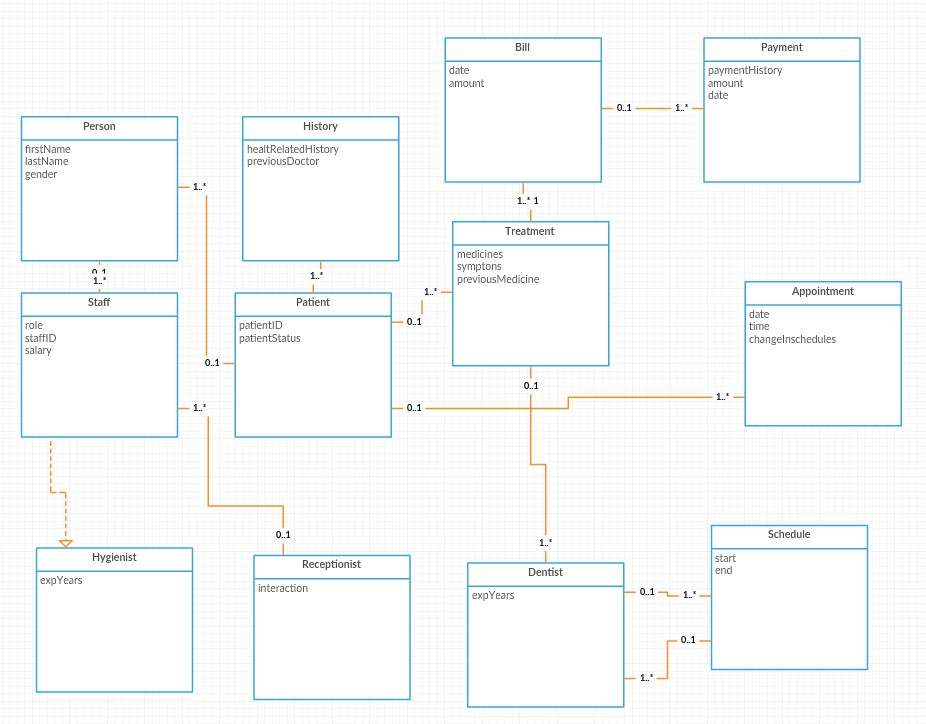Click the salary attribute in Staff
Image resolution: width=926 pixels, height=724 pixels.
[x=37, y=350]
